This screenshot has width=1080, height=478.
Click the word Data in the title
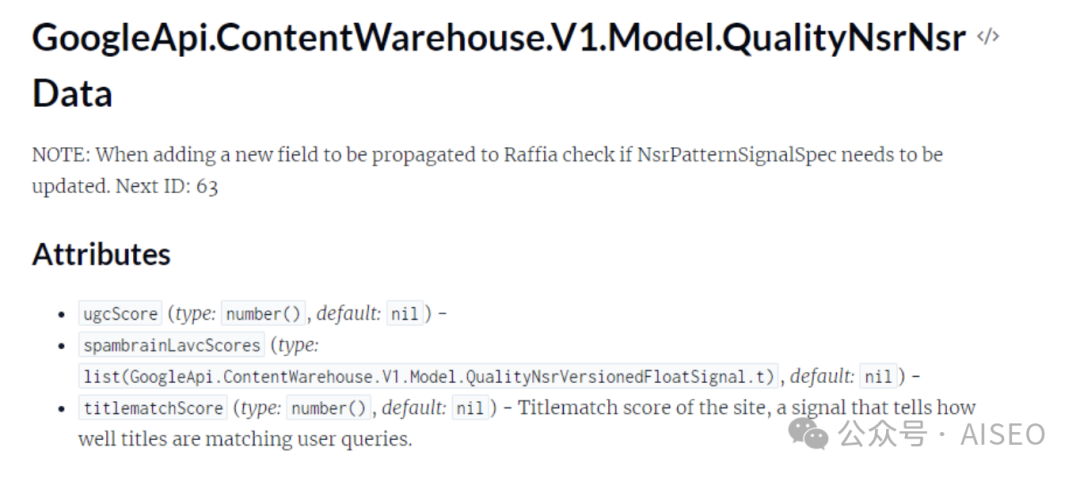pyautogui.click(x=72, y=93)
